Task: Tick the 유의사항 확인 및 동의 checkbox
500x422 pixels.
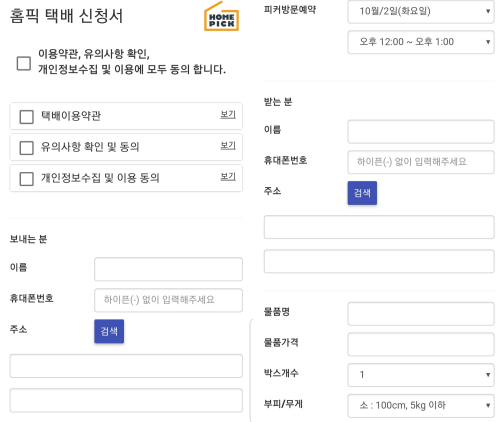Action: click(27, 148)
